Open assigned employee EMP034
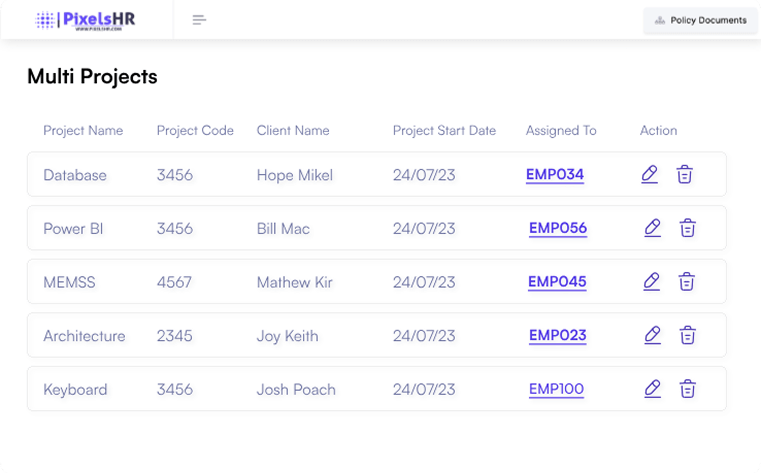Image resolution: width=761 pixels, height=473 pixels. tap(555, 175)
